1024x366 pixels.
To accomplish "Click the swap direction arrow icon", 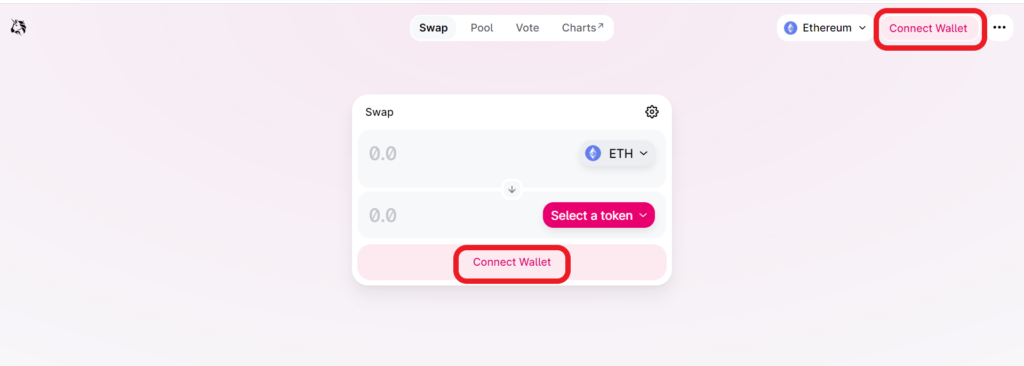I will (512, 190).
